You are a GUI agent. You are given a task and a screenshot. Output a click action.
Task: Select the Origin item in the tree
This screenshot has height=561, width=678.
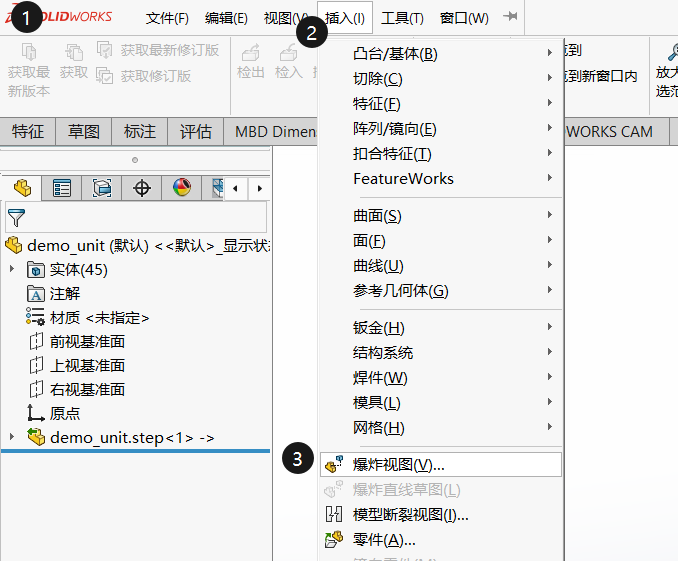click(x=64, y=413)
